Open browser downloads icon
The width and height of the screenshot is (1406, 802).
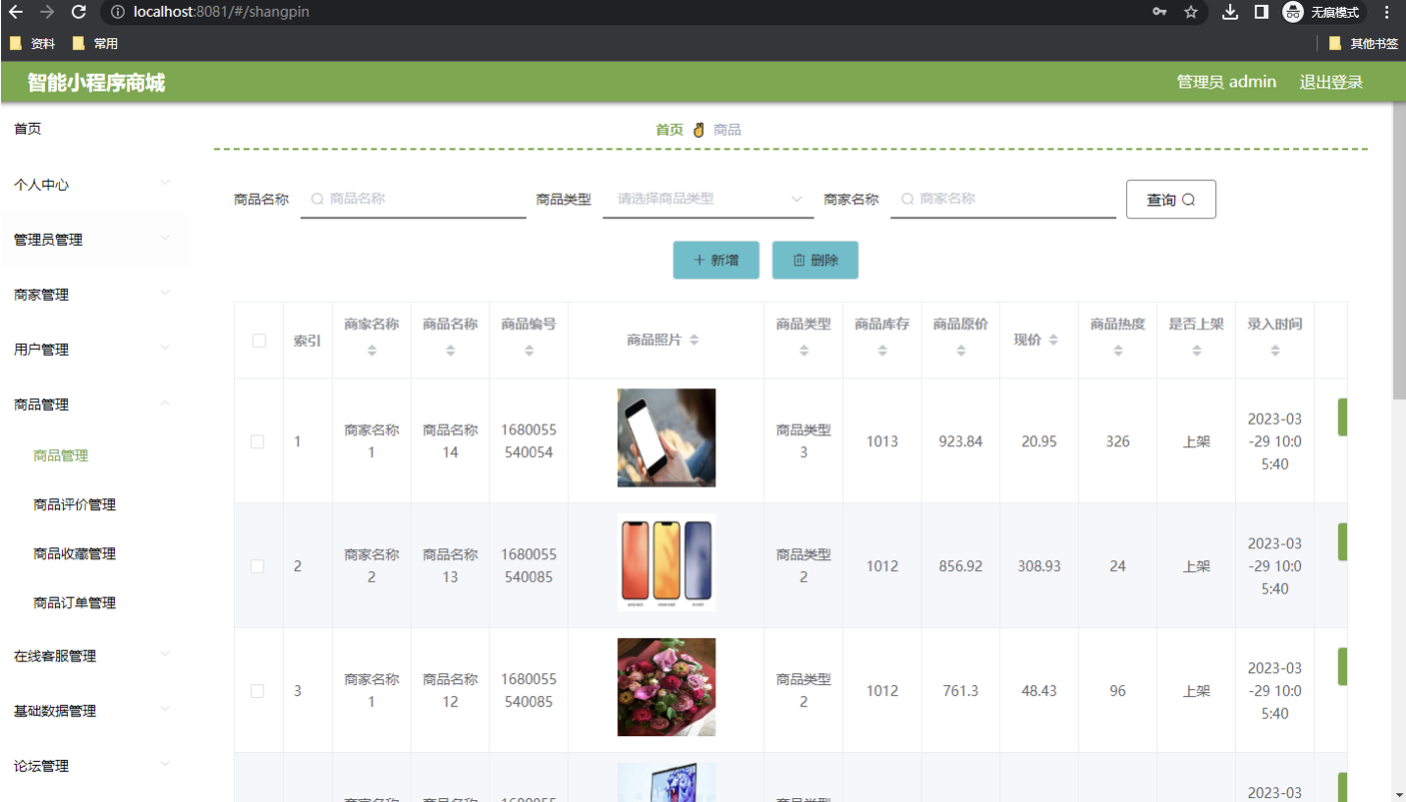1230,12
